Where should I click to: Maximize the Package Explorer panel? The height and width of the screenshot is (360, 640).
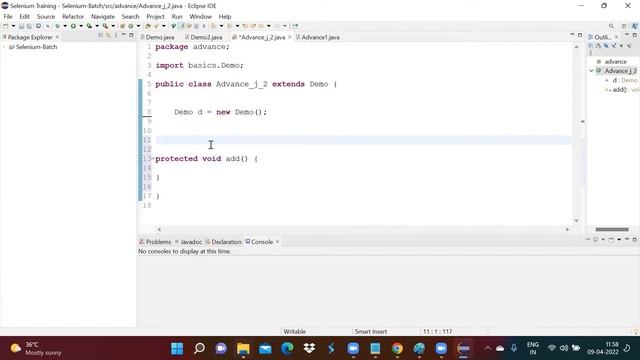click(131, 36)
